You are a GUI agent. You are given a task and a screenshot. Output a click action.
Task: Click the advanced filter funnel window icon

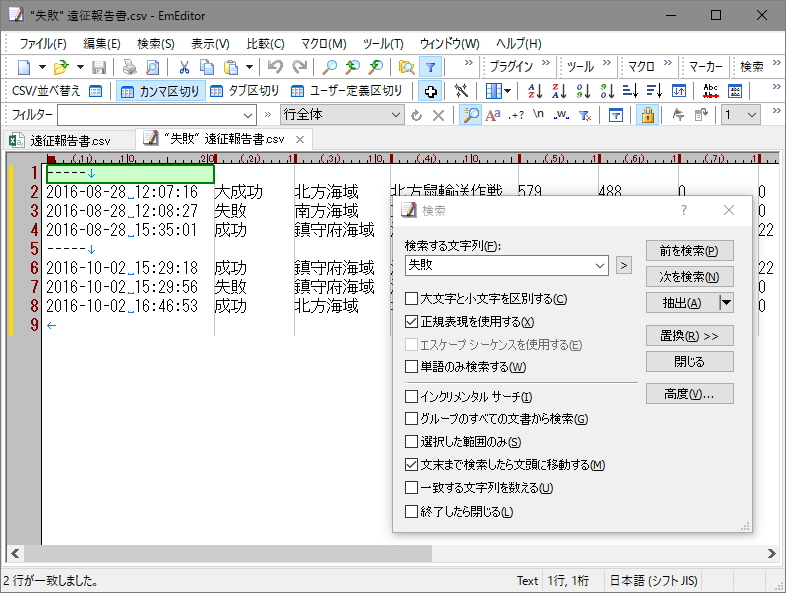coord(616,115)
